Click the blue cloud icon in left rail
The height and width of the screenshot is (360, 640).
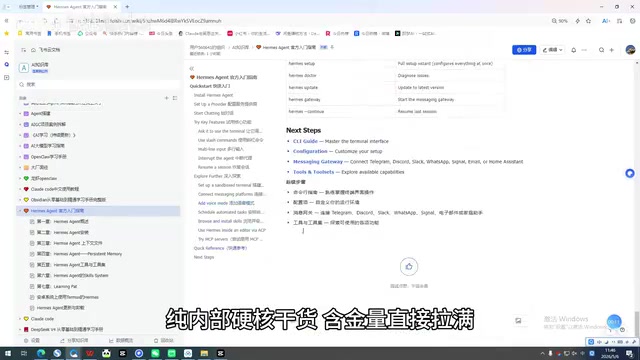click(7, 64)
